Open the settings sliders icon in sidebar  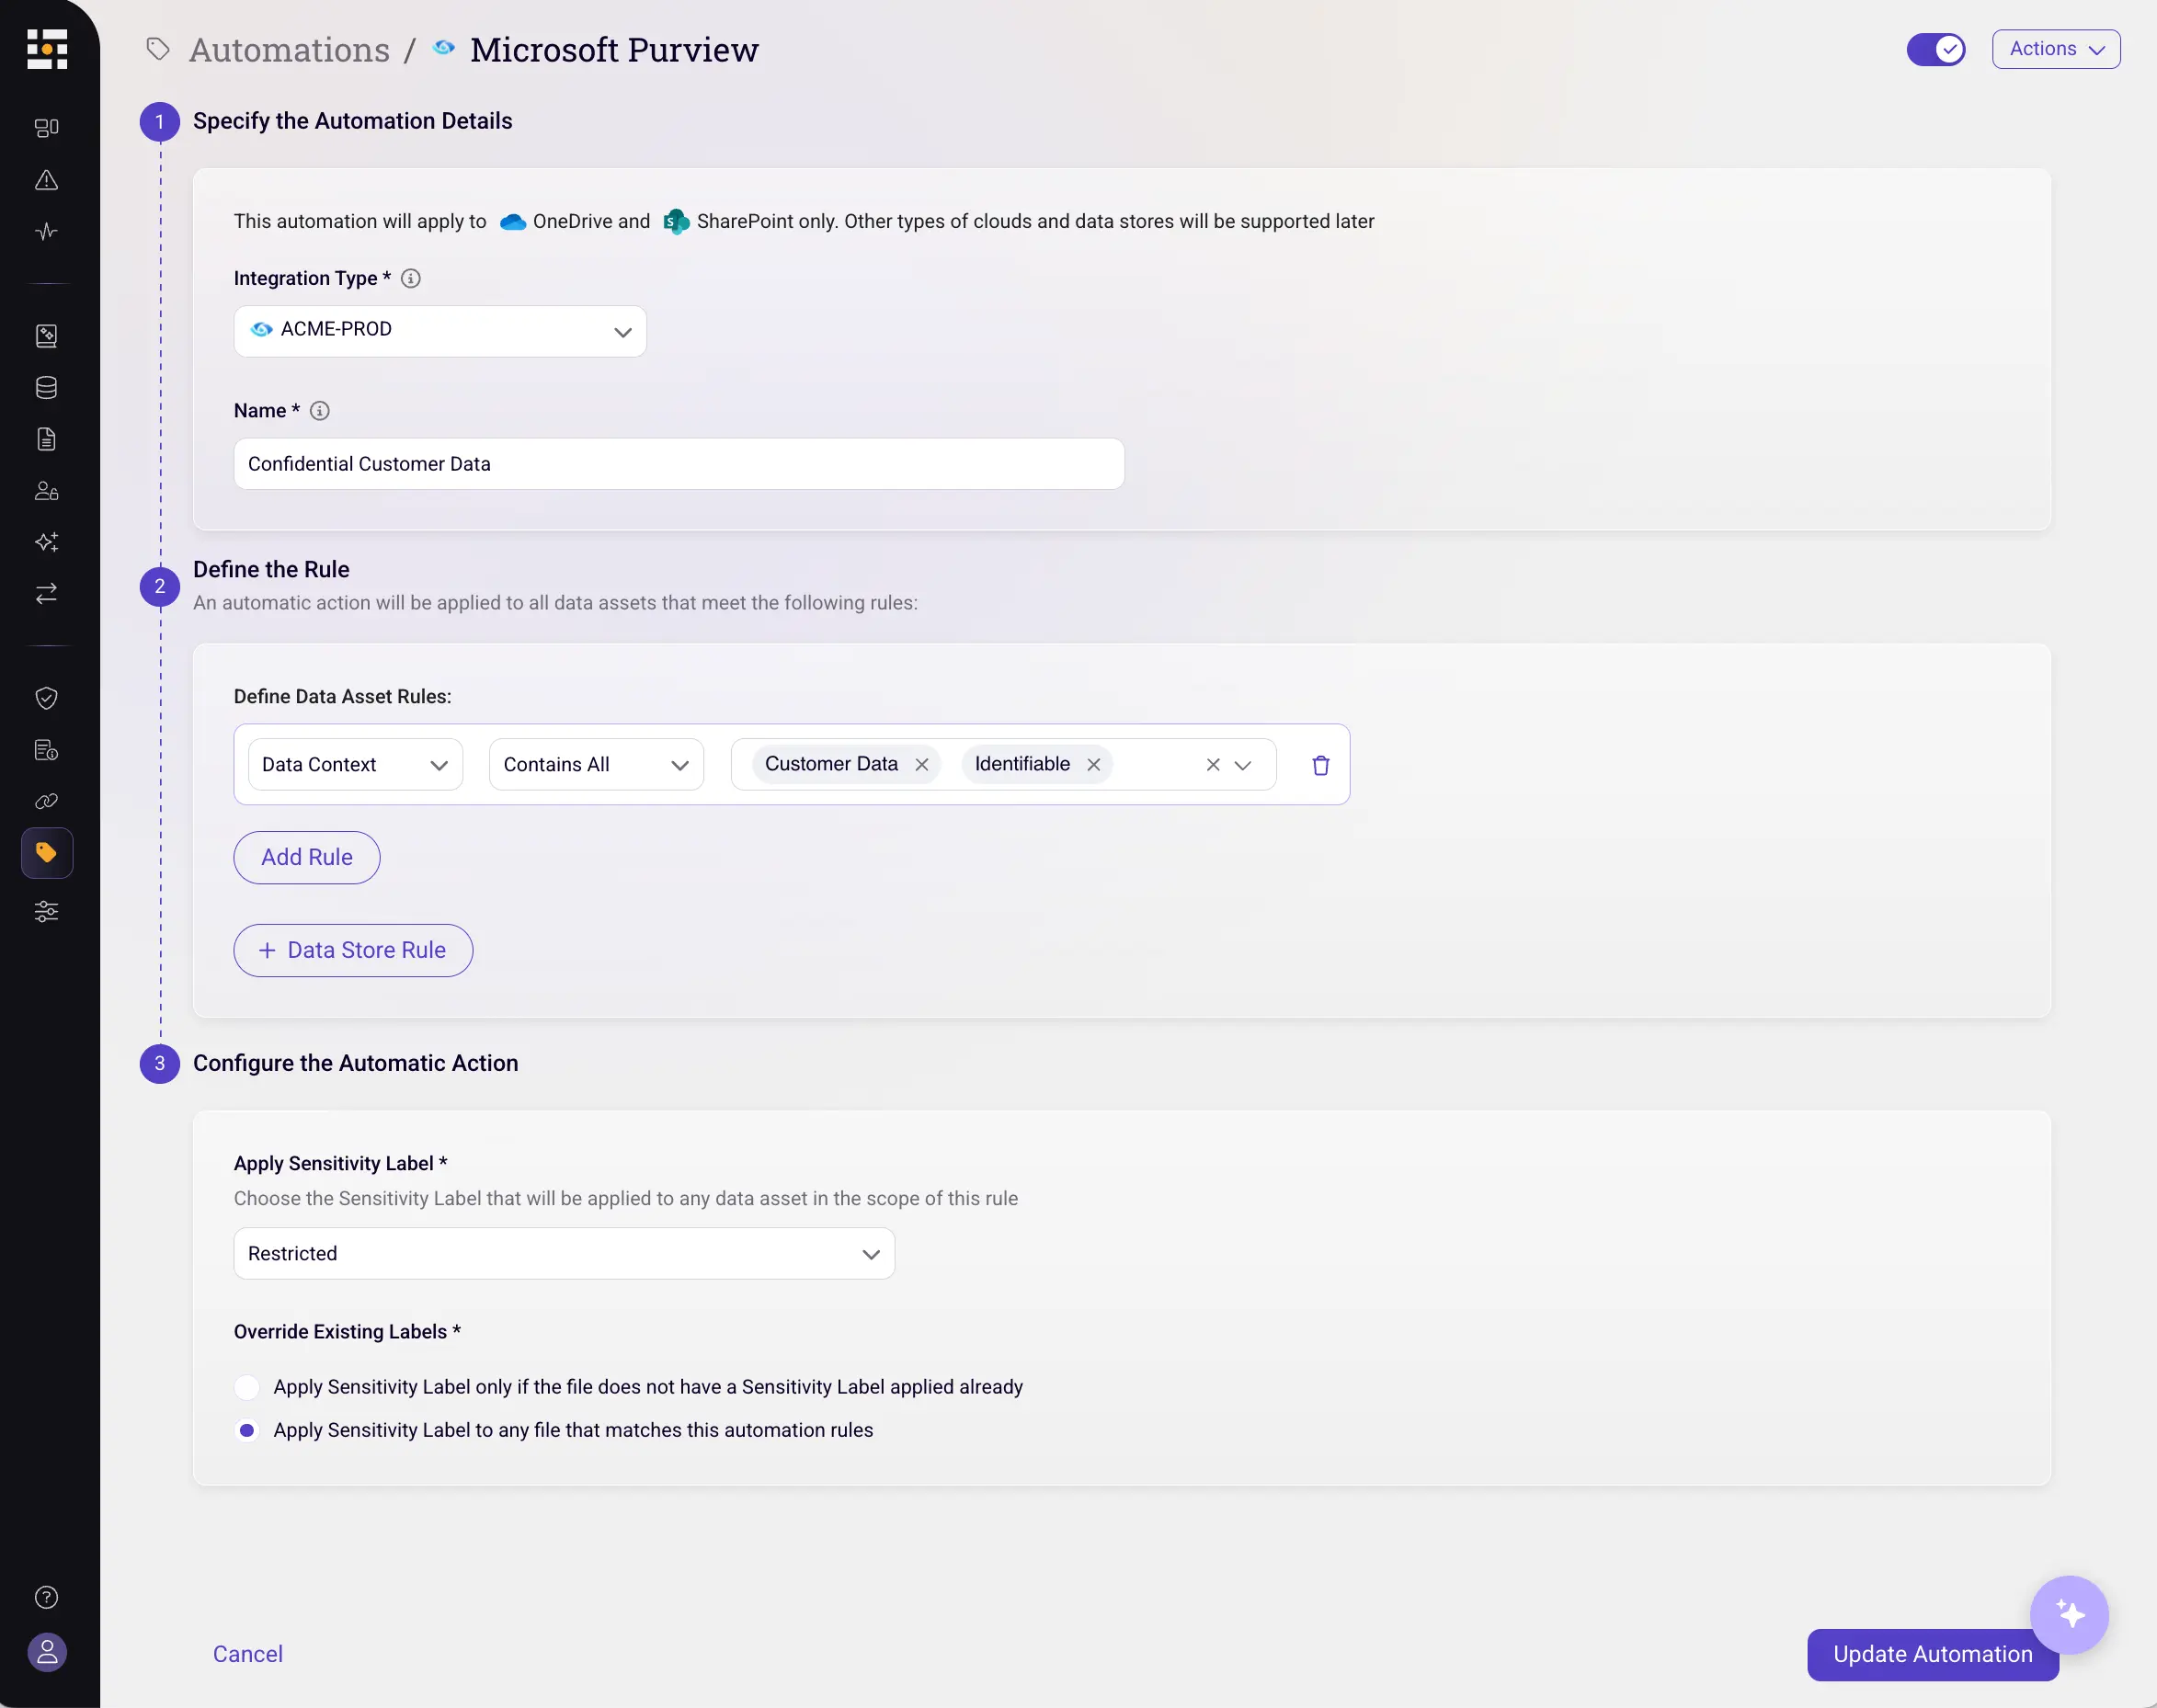(x=47, y=911)
